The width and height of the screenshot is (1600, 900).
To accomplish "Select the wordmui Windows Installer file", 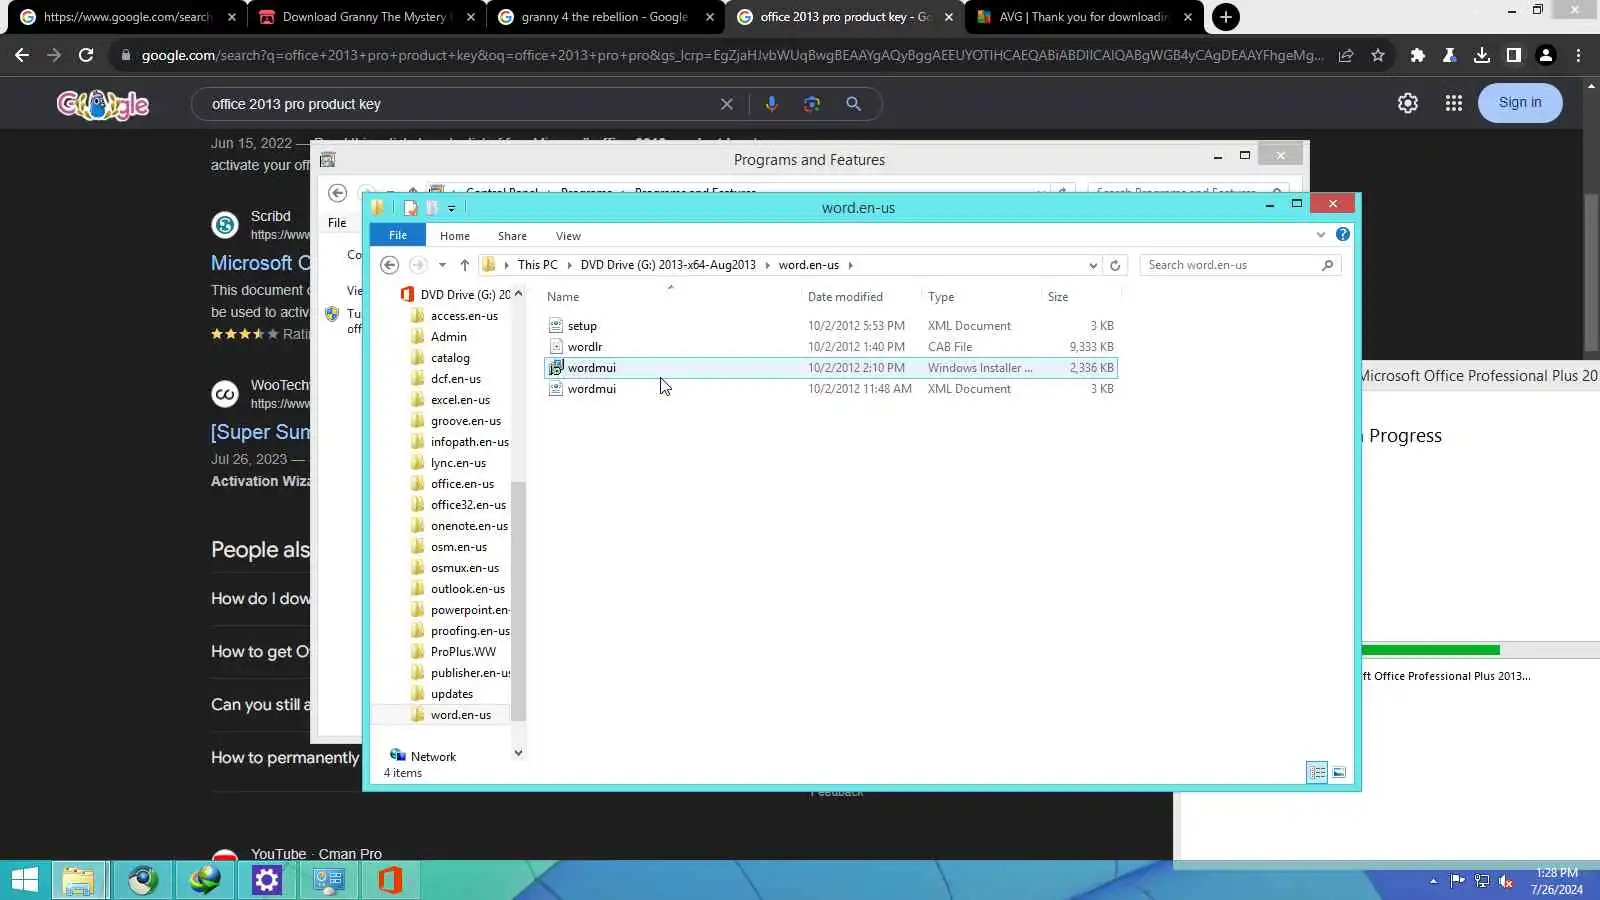I will [831, 368].
